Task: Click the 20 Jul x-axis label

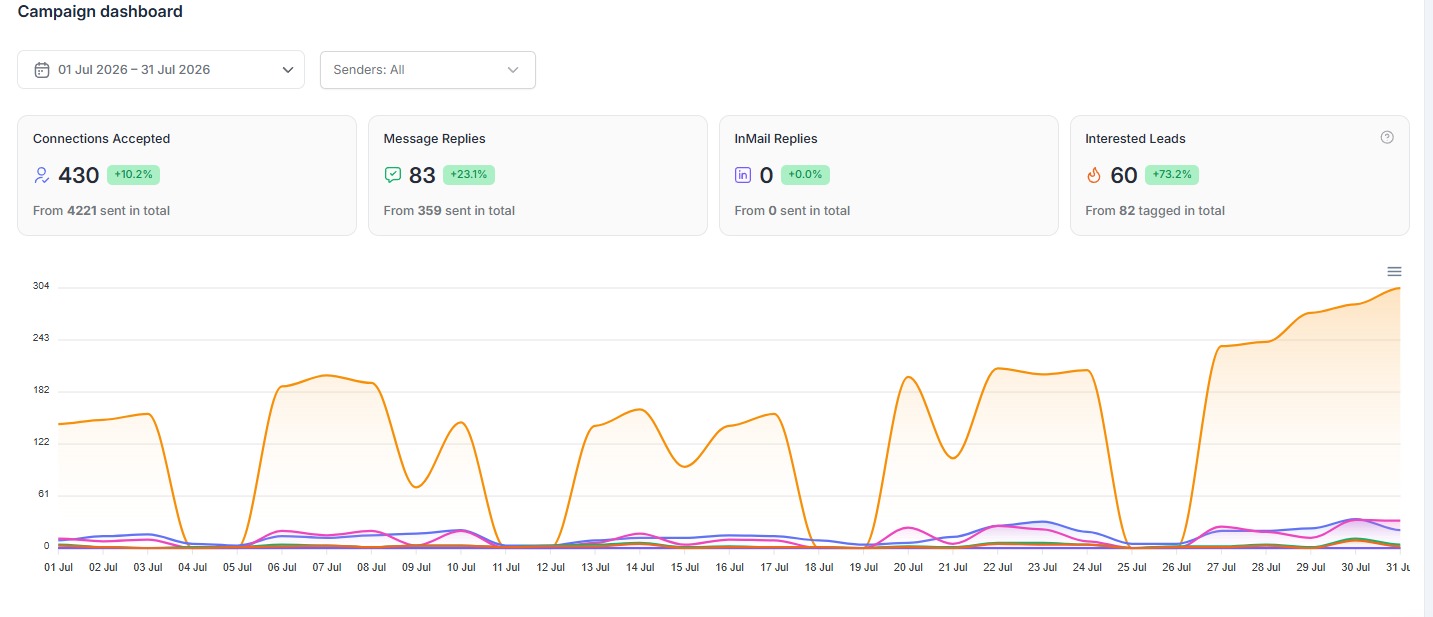Action: click(908, 567)
